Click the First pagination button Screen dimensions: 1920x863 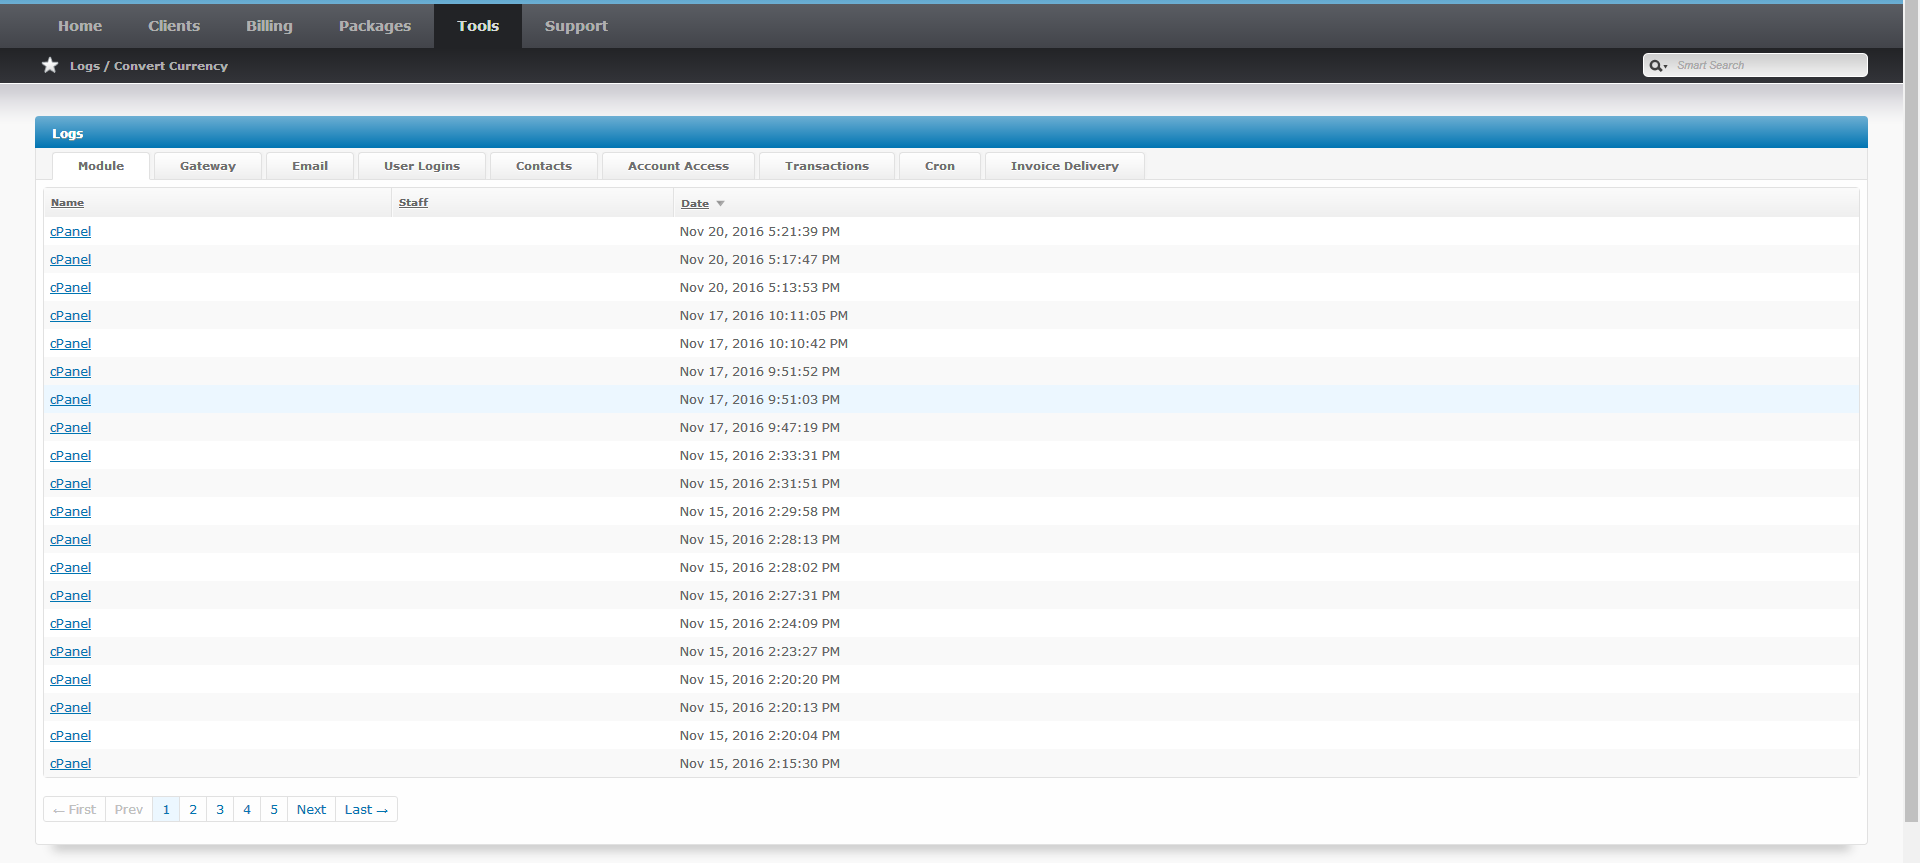(74, 810)
